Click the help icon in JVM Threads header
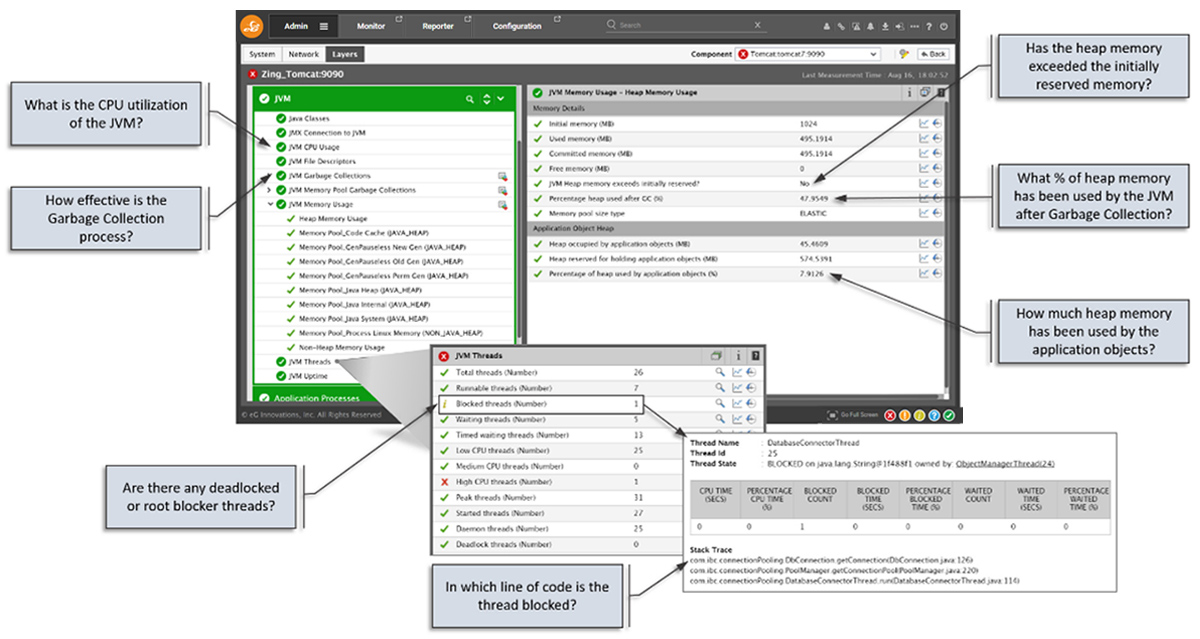 755,355
